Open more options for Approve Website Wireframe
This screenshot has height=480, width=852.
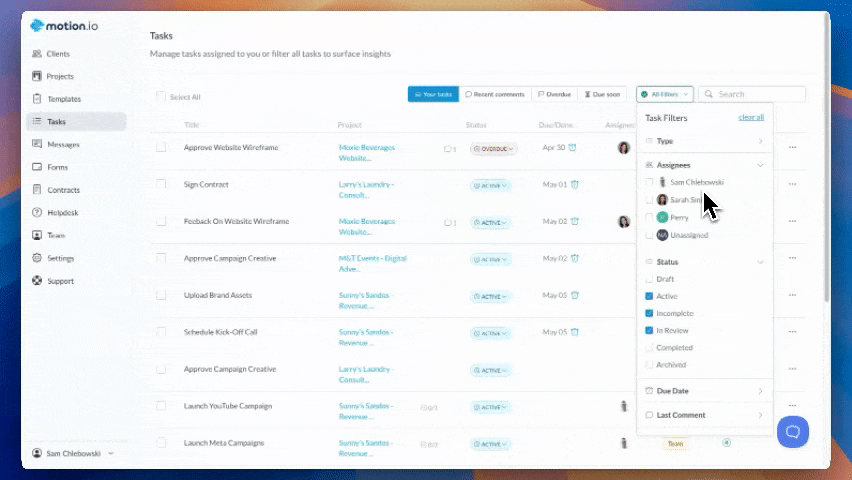point(792,147)
